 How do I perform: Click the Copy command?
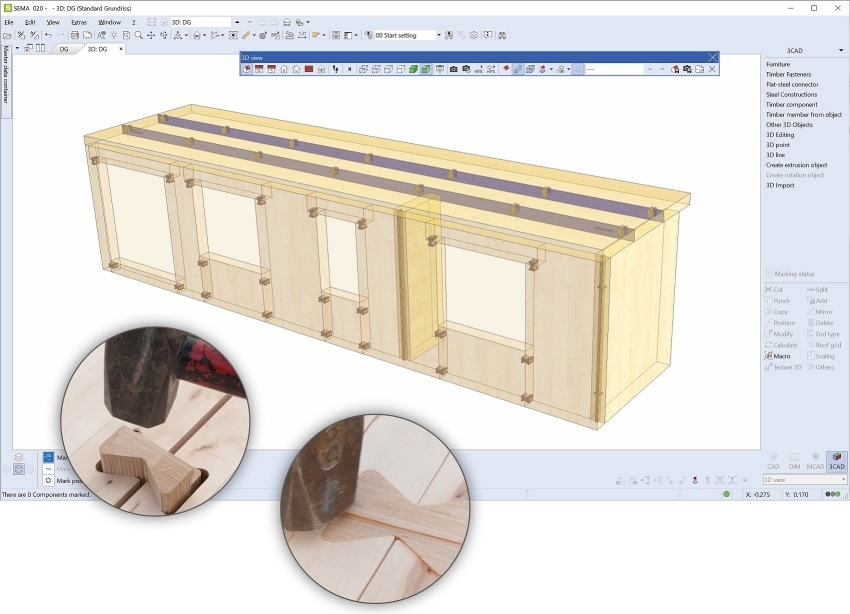tap(776, 312)
